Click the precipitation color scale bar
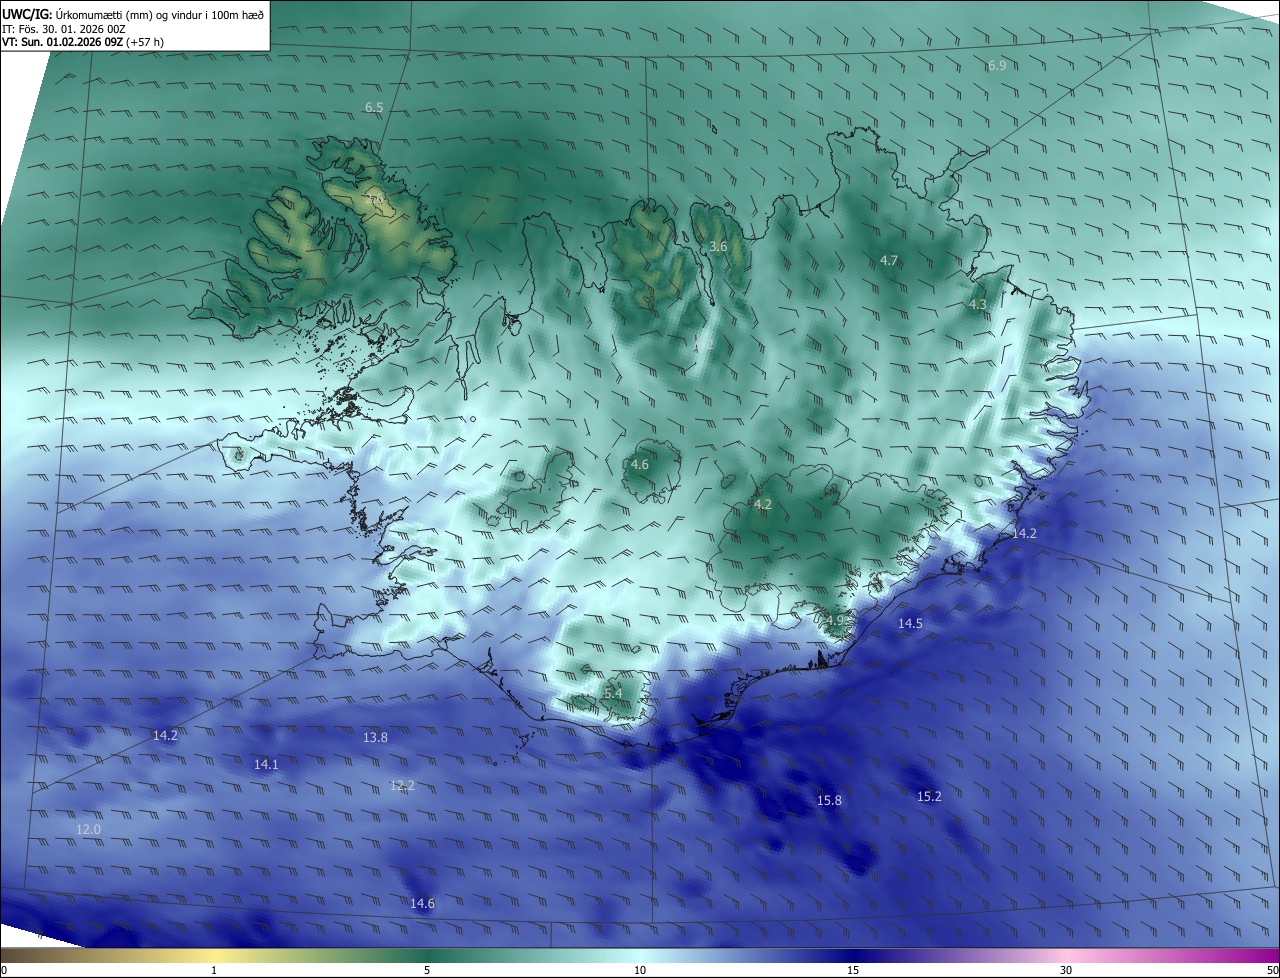Viewport: 1280px width, 978px height. 640,956
